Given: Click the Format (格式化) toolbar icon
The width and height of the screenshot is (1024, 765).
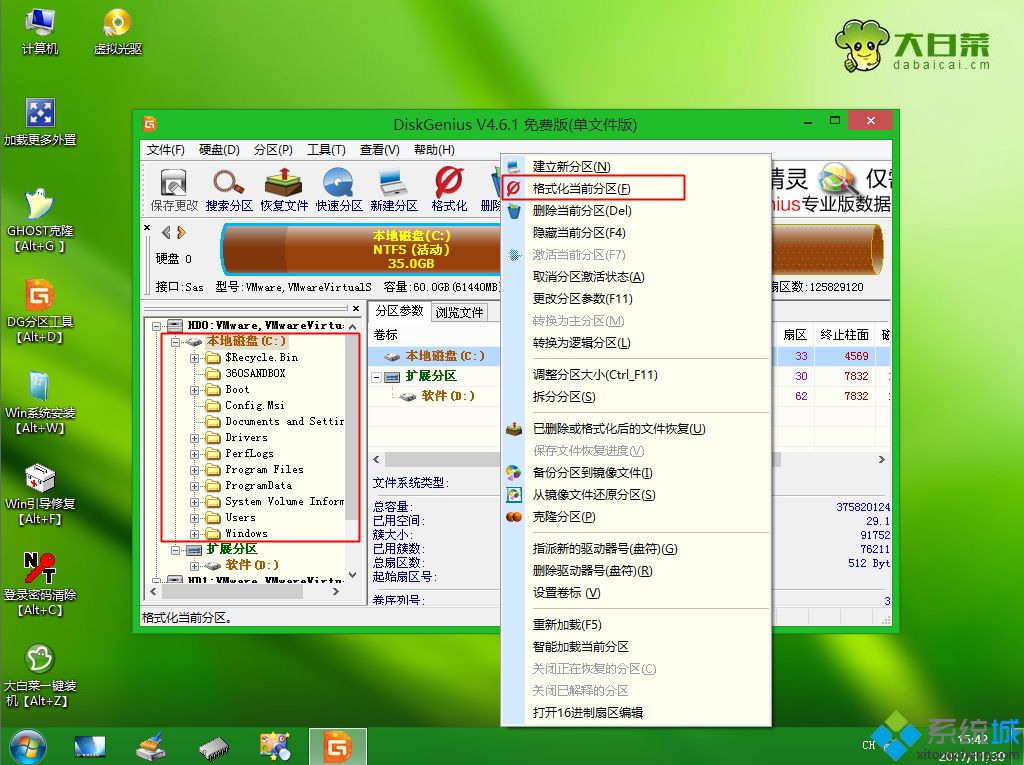Looking at the screenshot, I should pyautogui.click(x=449, y=189).
